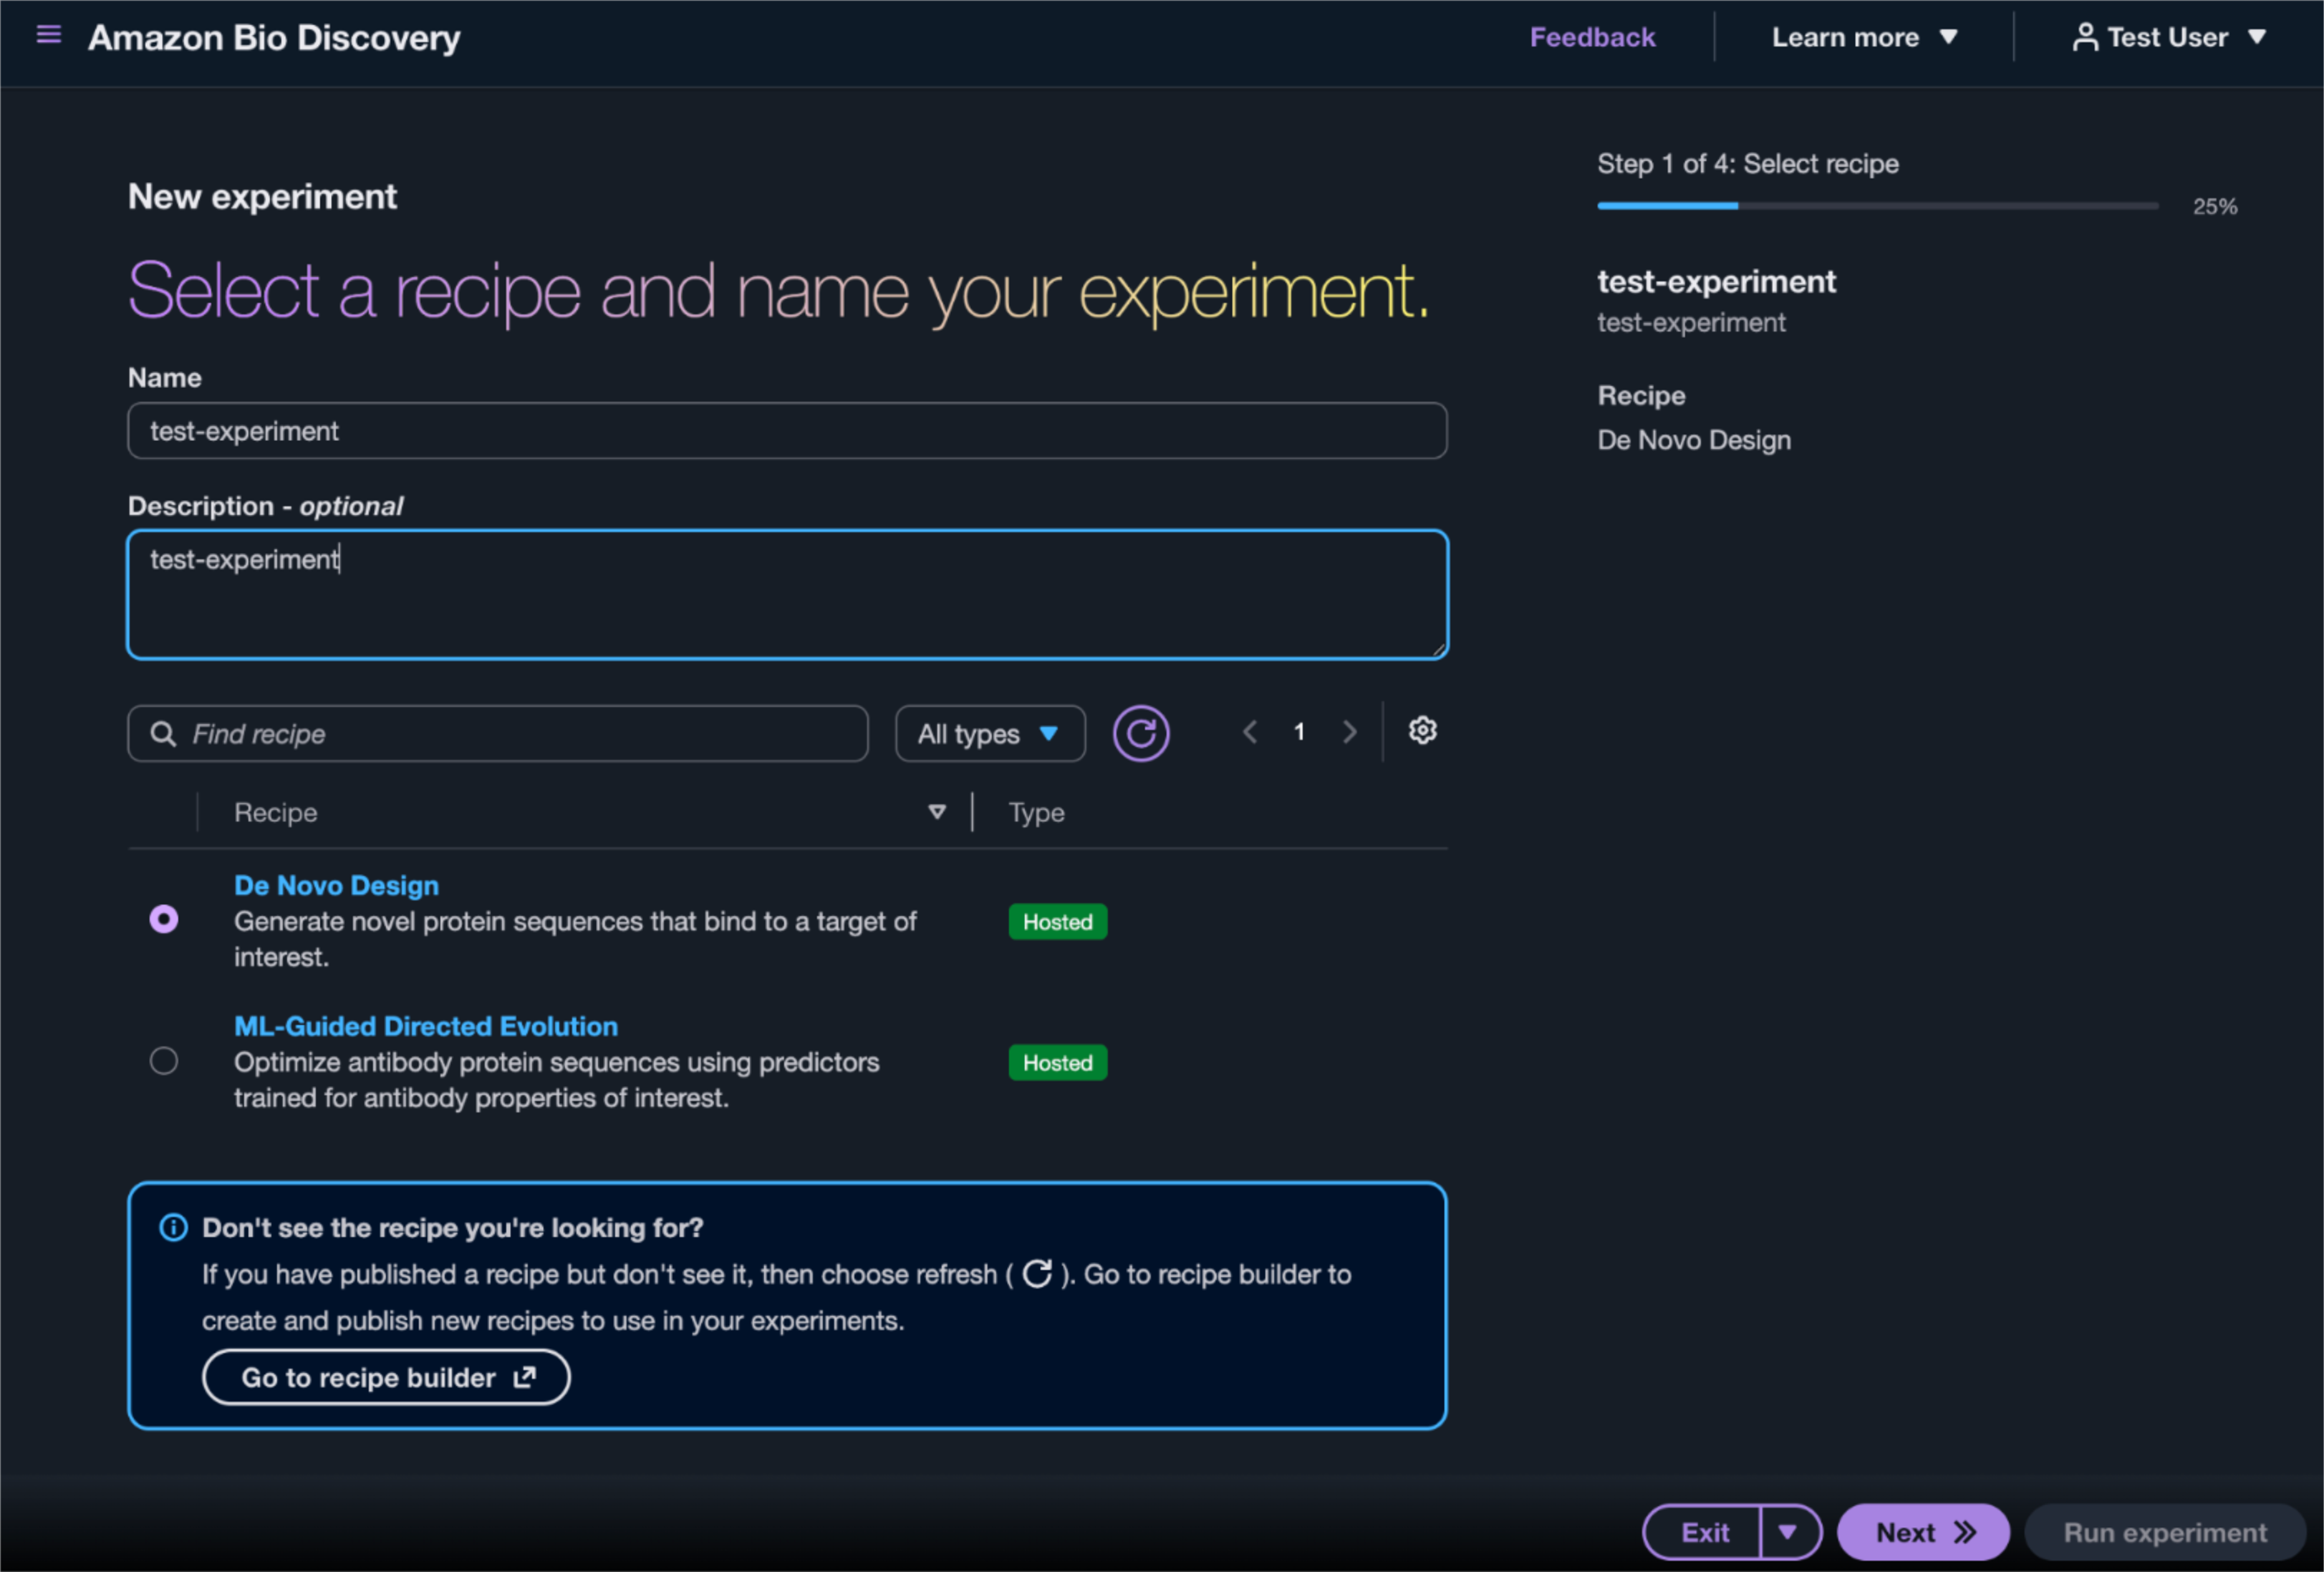Click the 25% progress label
This screenshot has width=2324, height=1572.
(2215, 206)
